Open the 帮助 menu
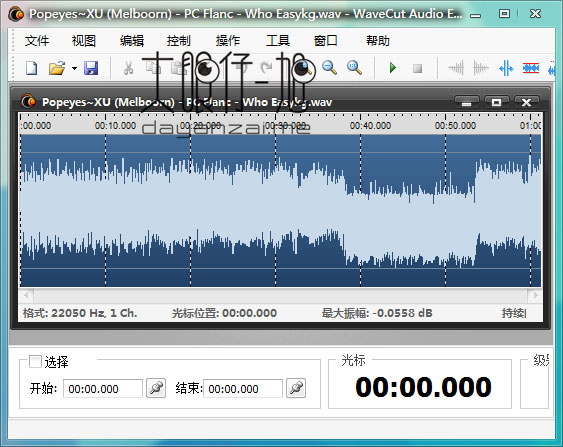This screenshot has width=563, height=447. [378, 41]
